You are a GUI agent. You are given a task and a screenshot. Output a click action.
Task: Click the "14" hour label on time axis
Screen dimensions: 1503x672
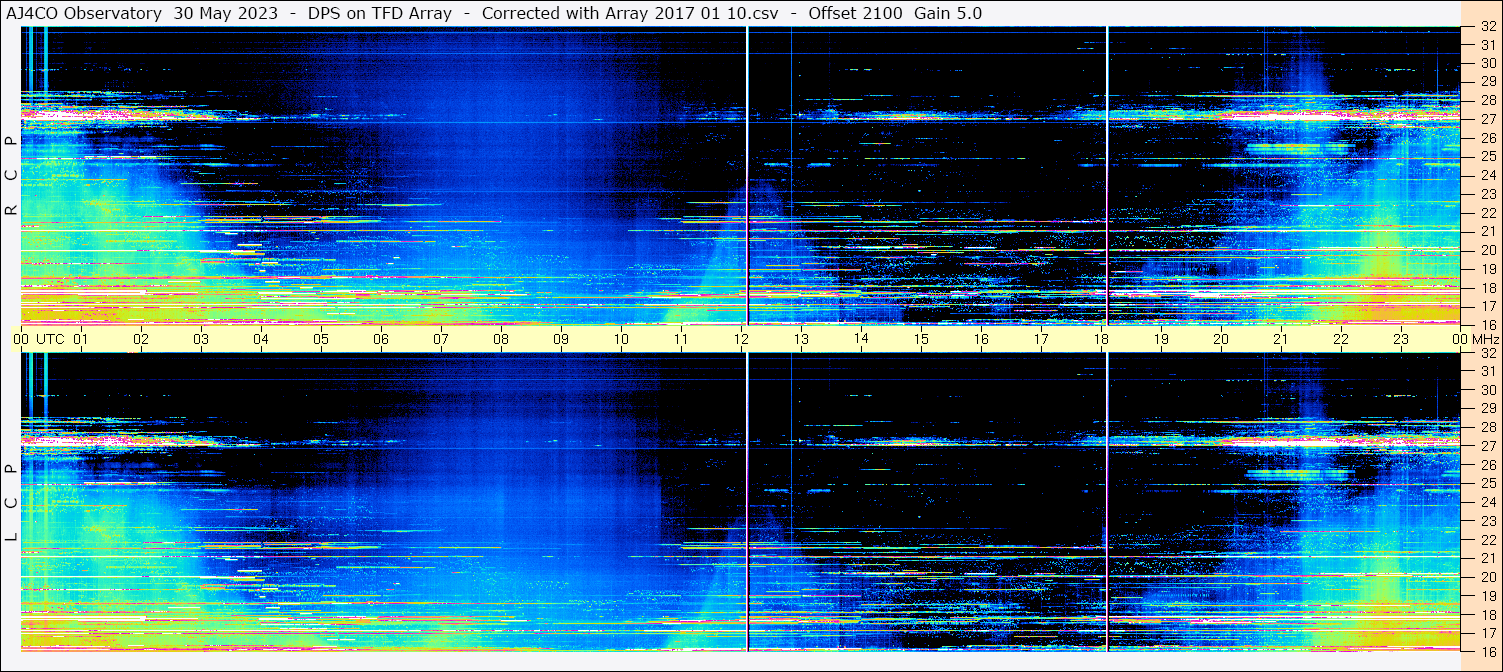point(861,338)
